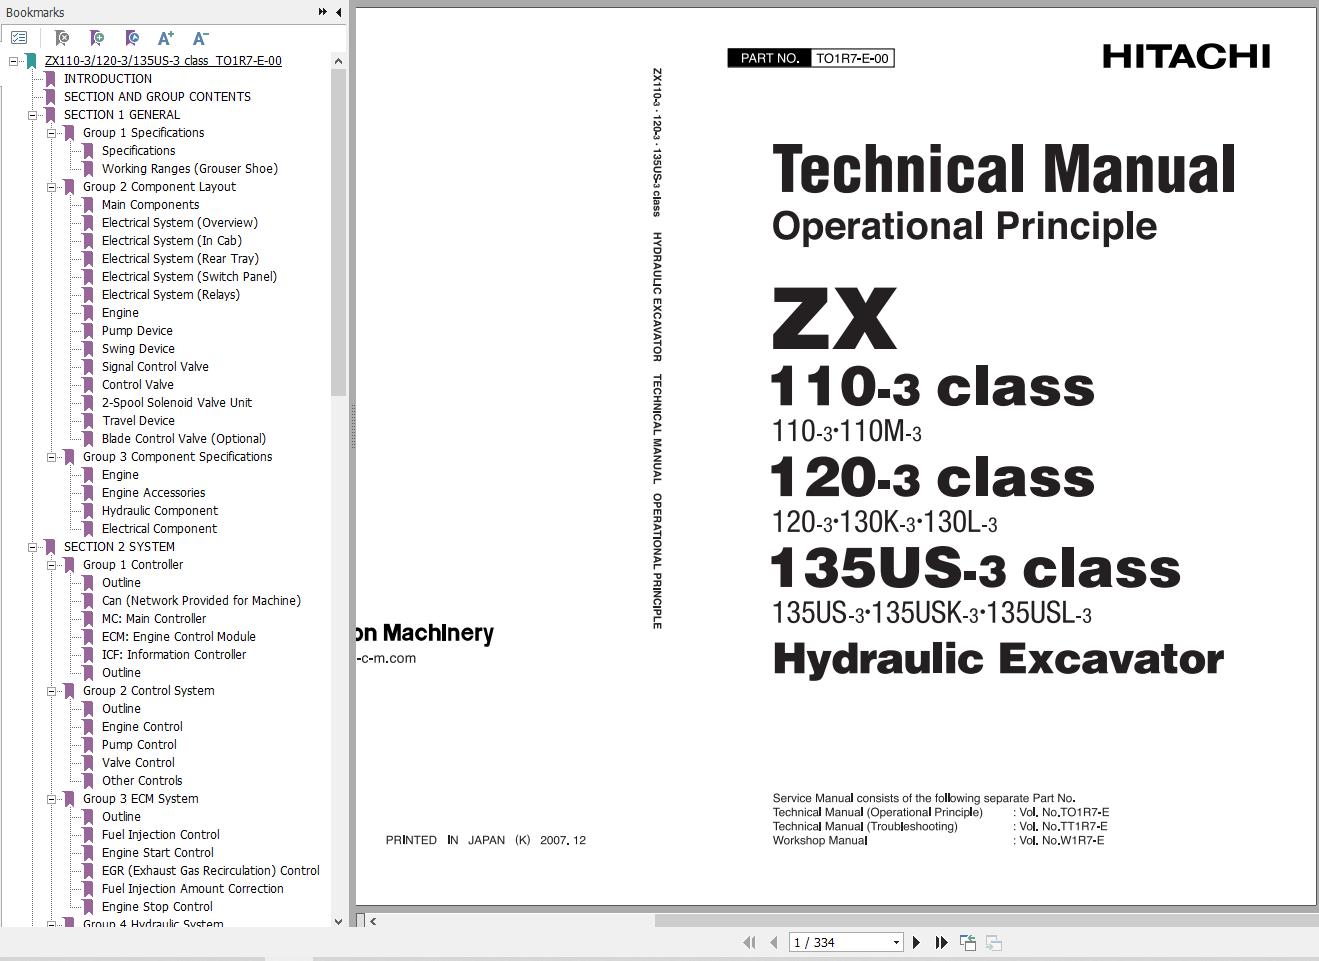
Task: Go to the previous page
Action: click(773, 942)
